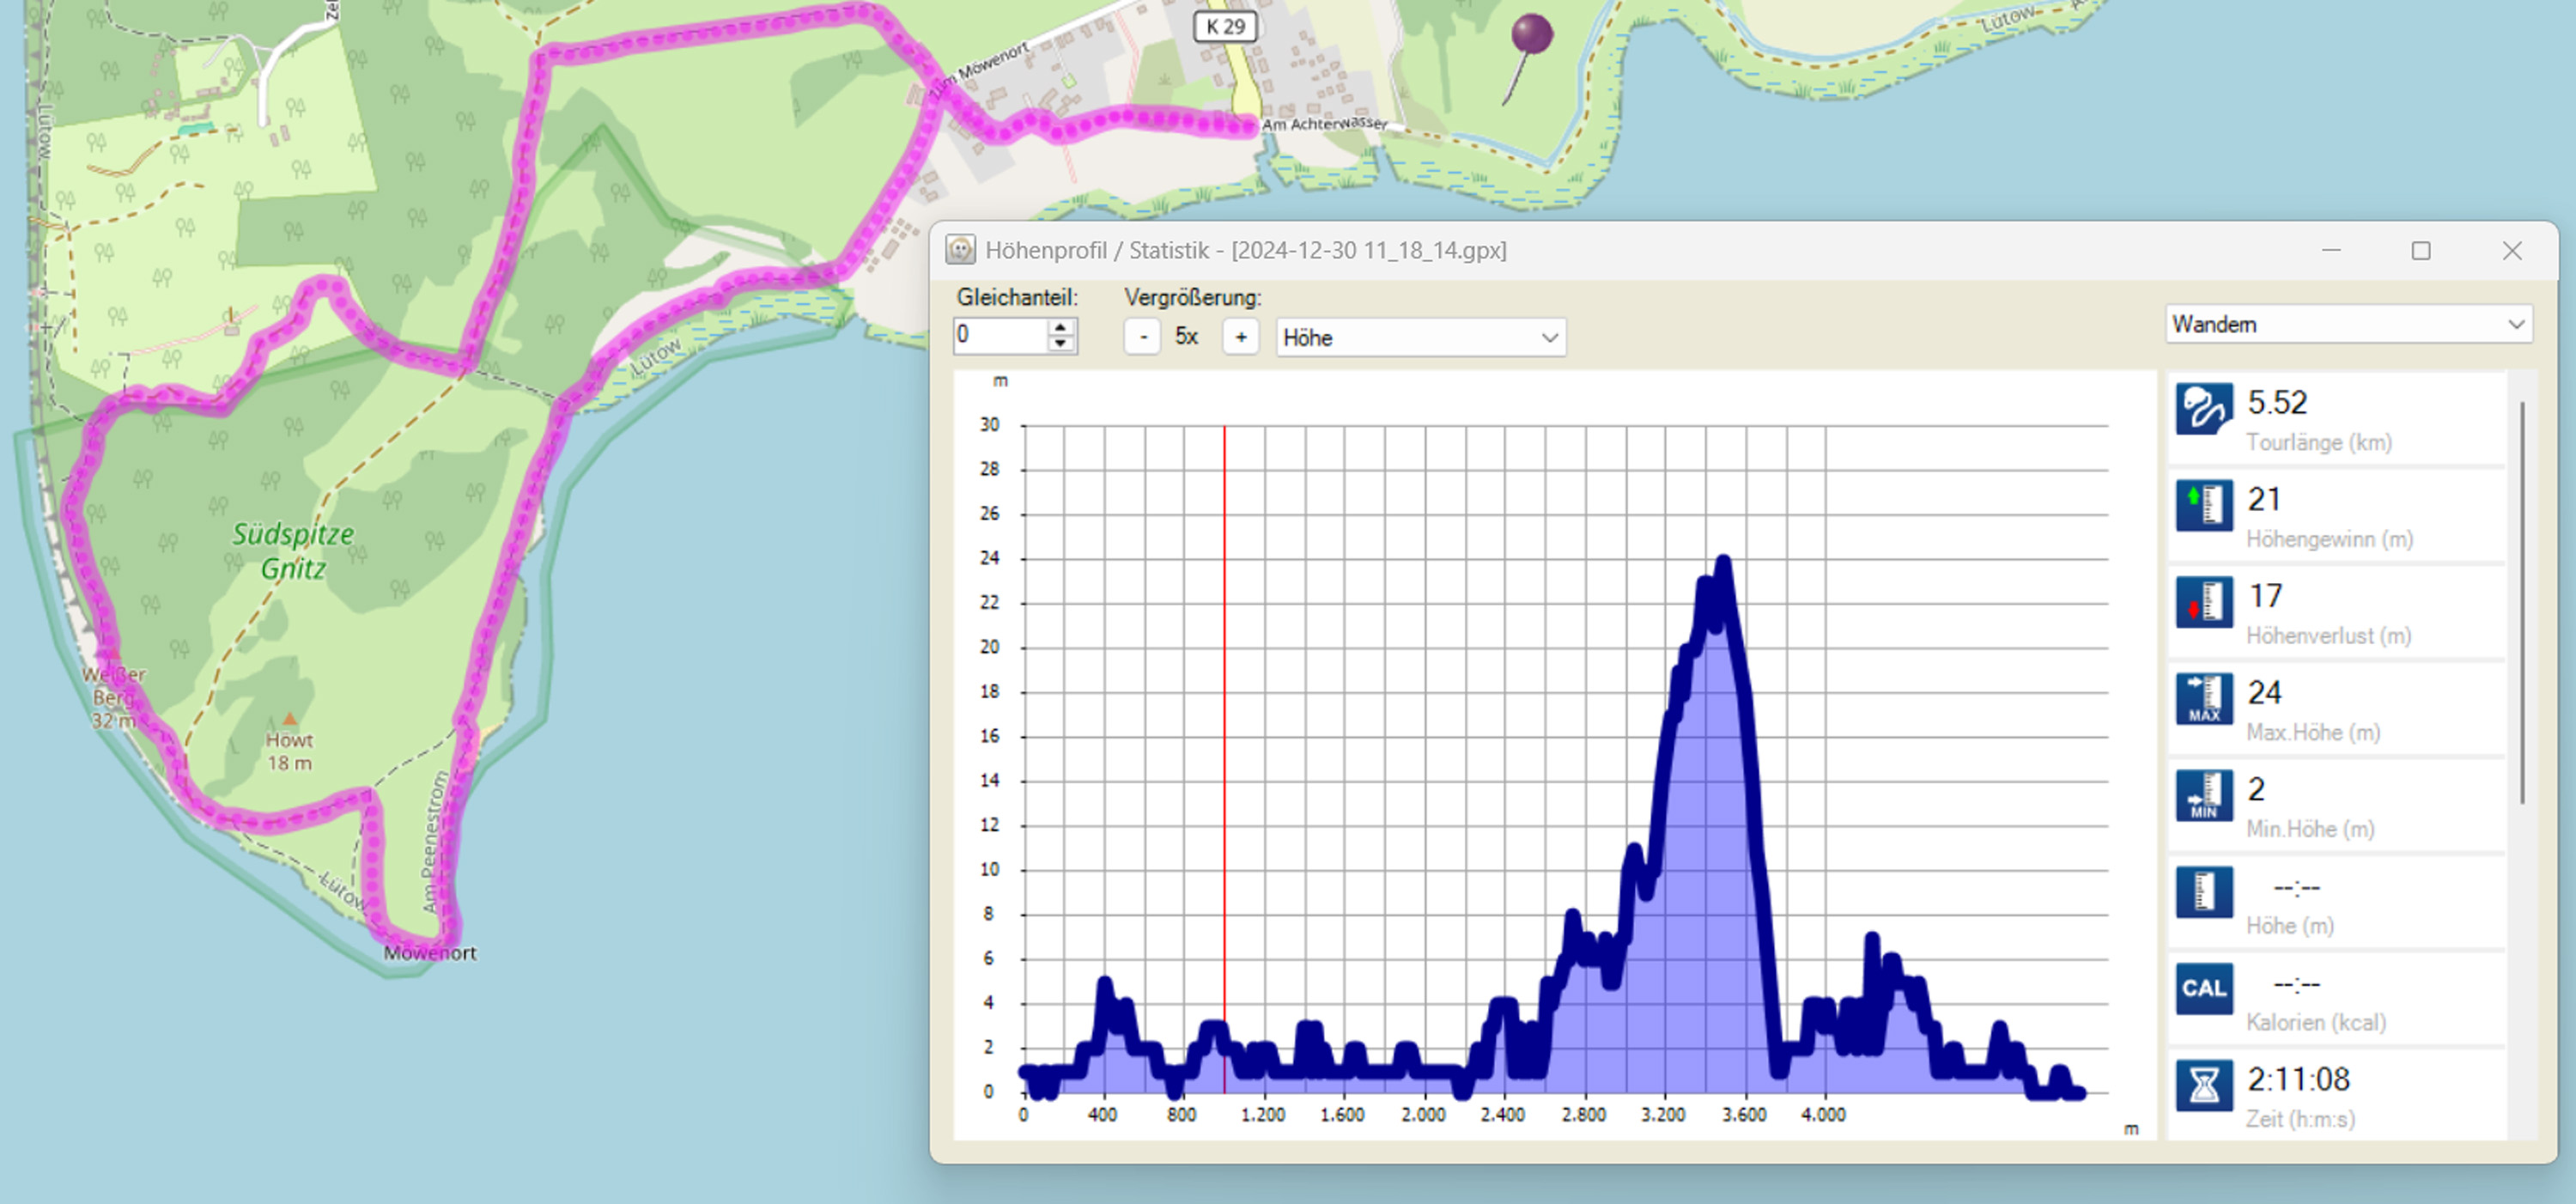Click the hourglass time icon
Viewport: 2576px width, 1204px height.
click(x=2204, y=1086)
